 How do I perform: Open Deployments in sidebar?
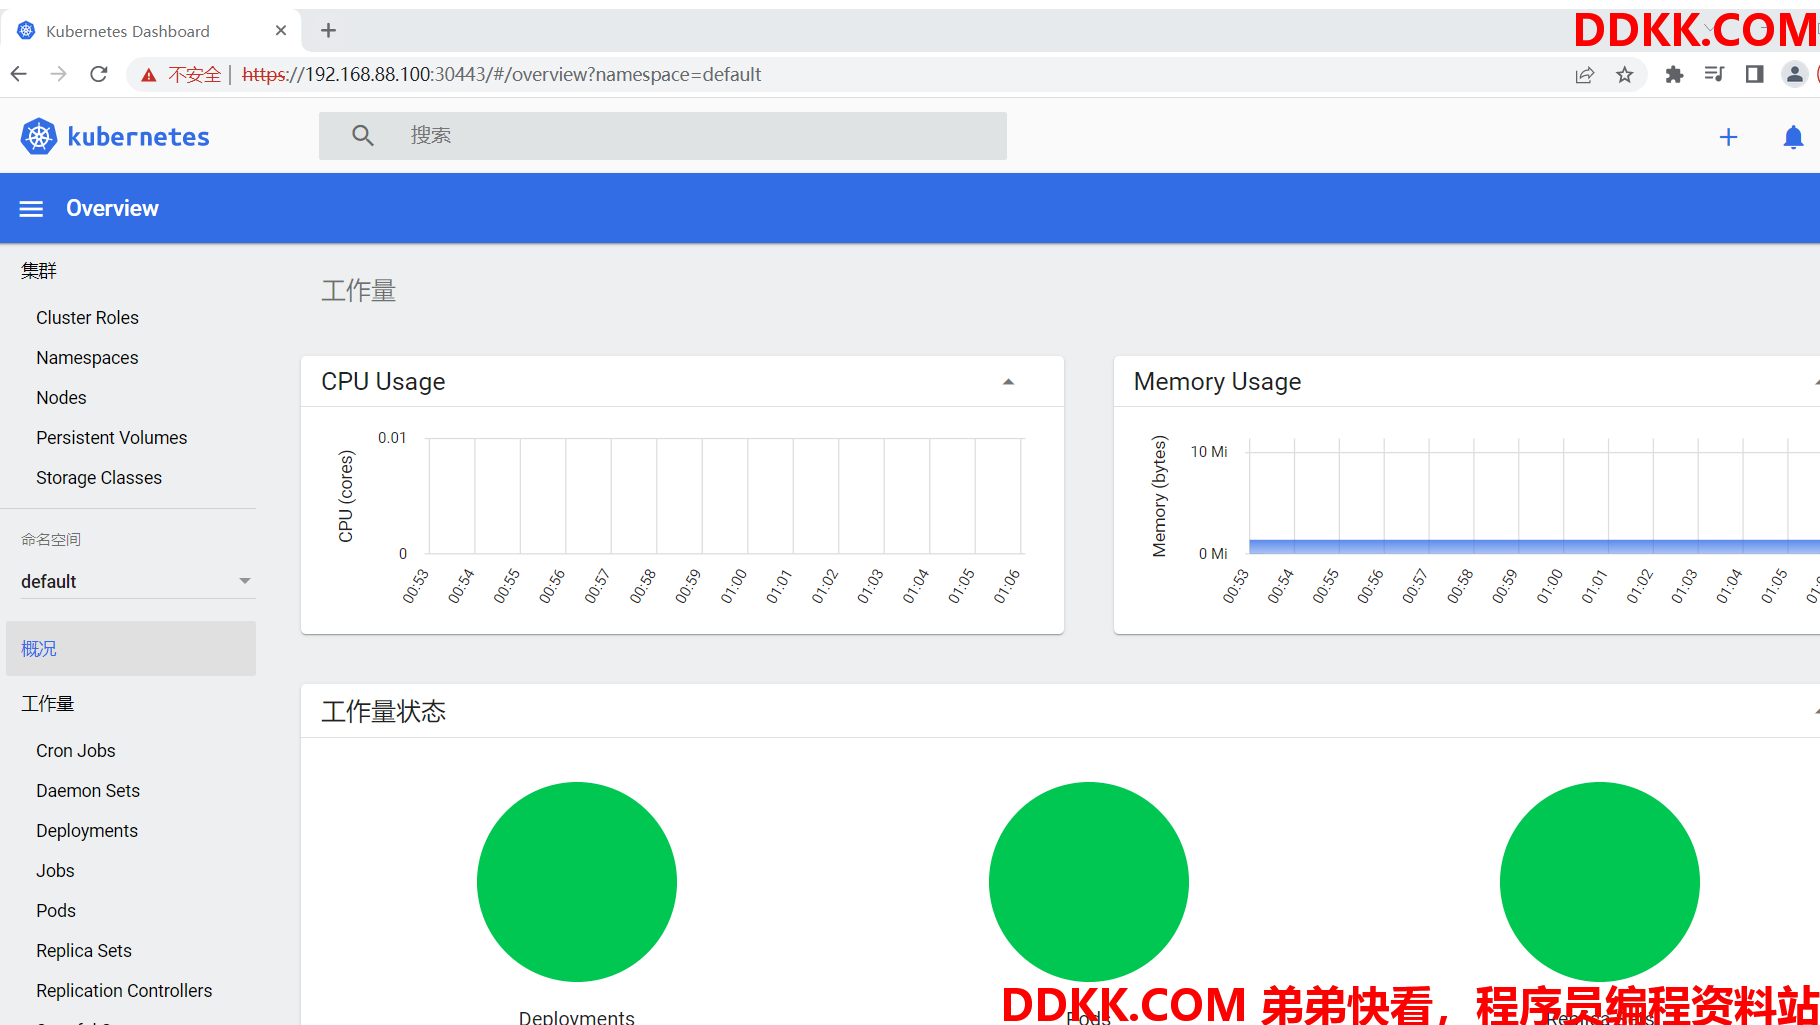tap(87, 831)
